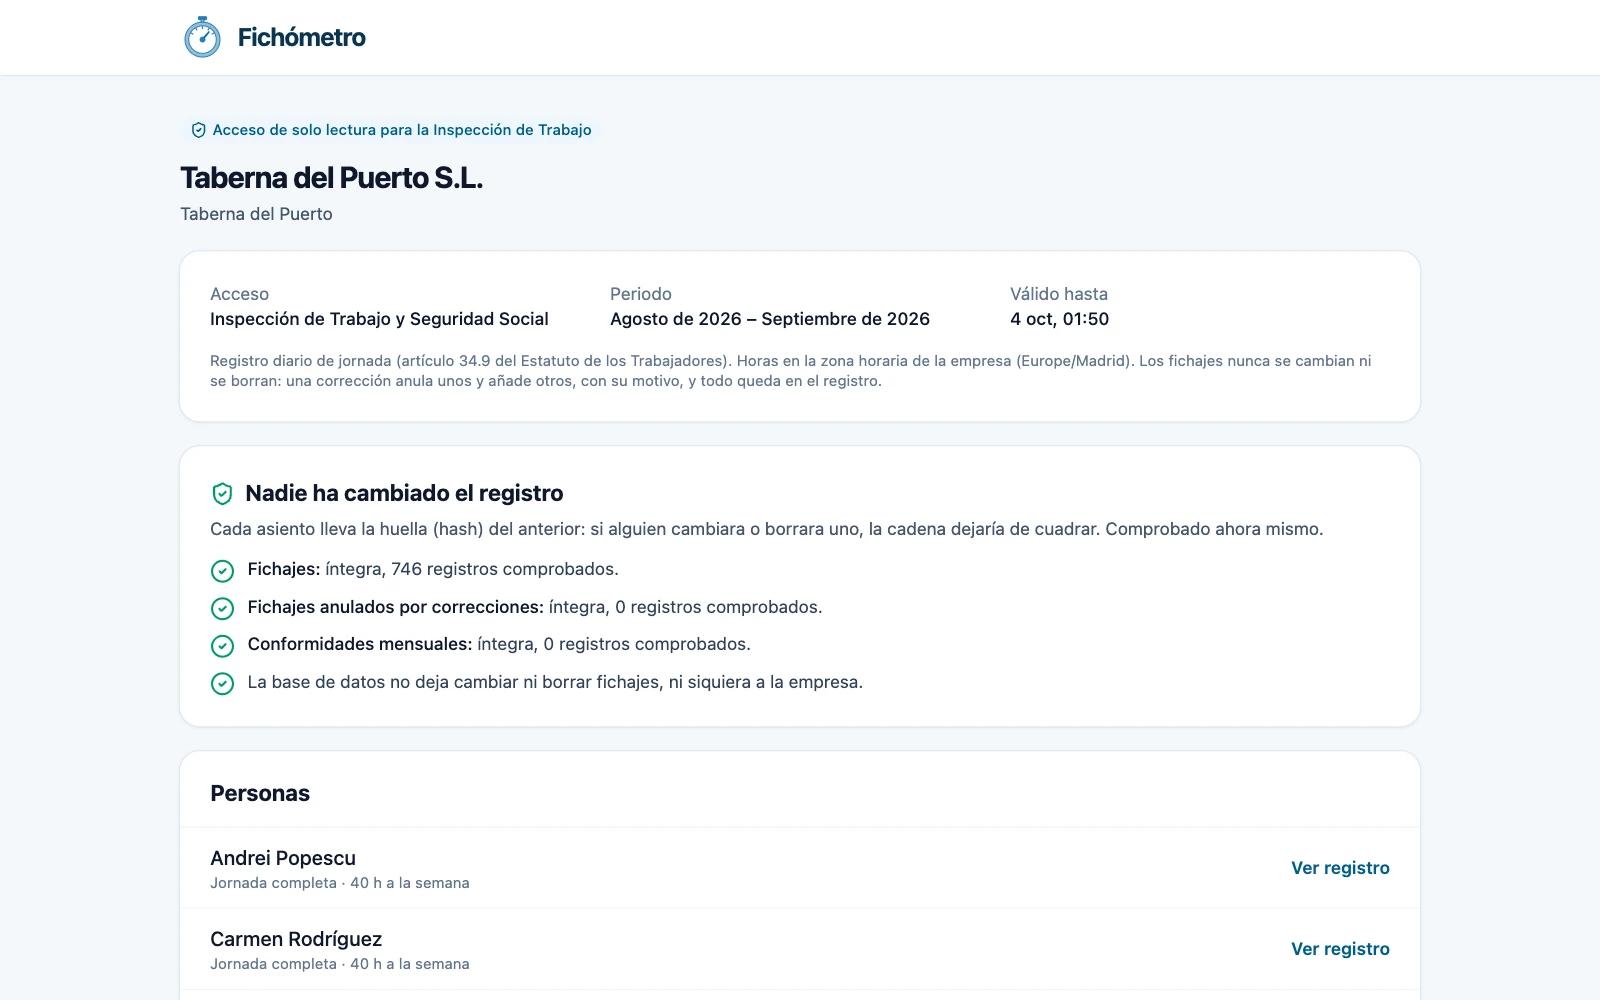This screenshot has width=1600, height=1000.
Task: Click the period Agosto de 2026 – Septiembre de 2026
Action: point(770,319)
